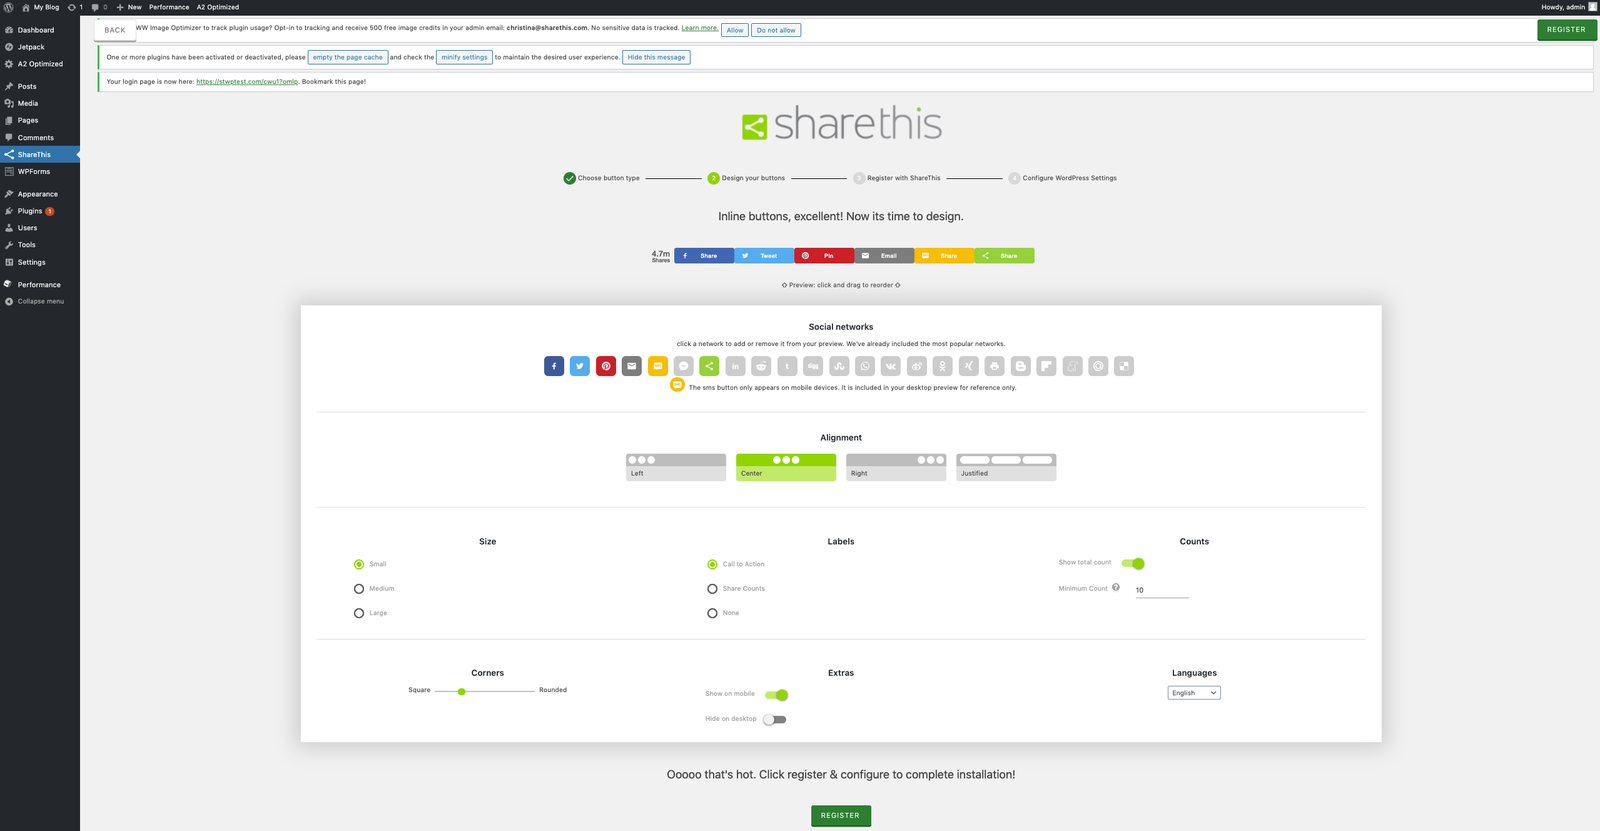
Task: Toggle Show on mobile switch
Action: point(777,695)
